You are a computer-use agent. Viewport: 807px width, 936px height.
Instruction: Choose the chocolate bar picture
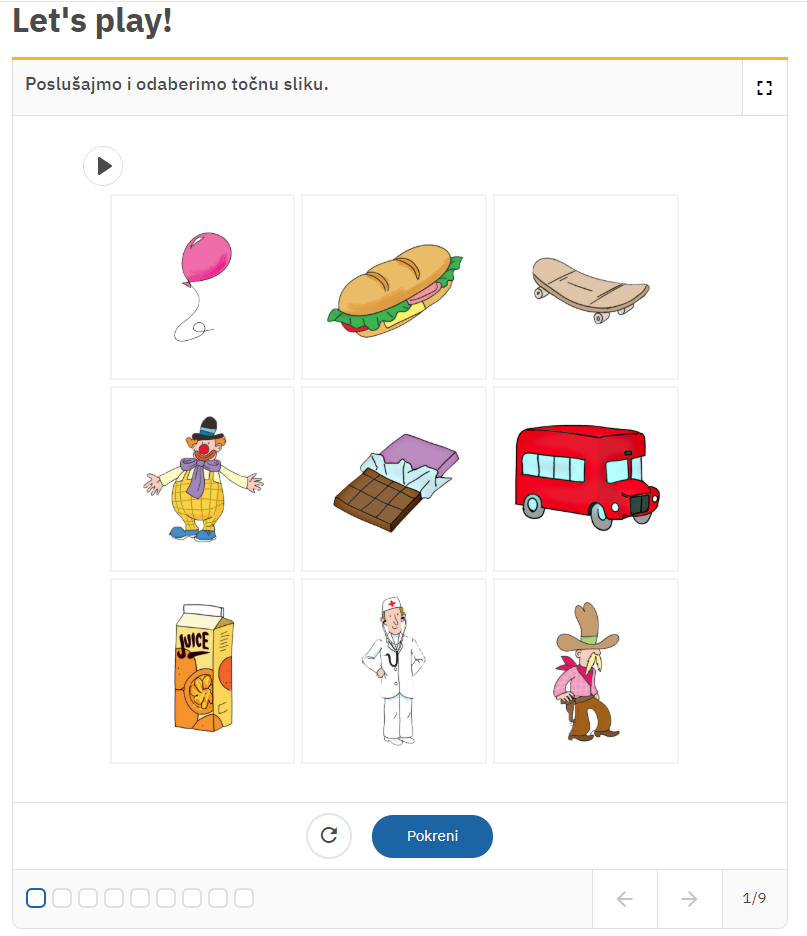coord(394,479)
